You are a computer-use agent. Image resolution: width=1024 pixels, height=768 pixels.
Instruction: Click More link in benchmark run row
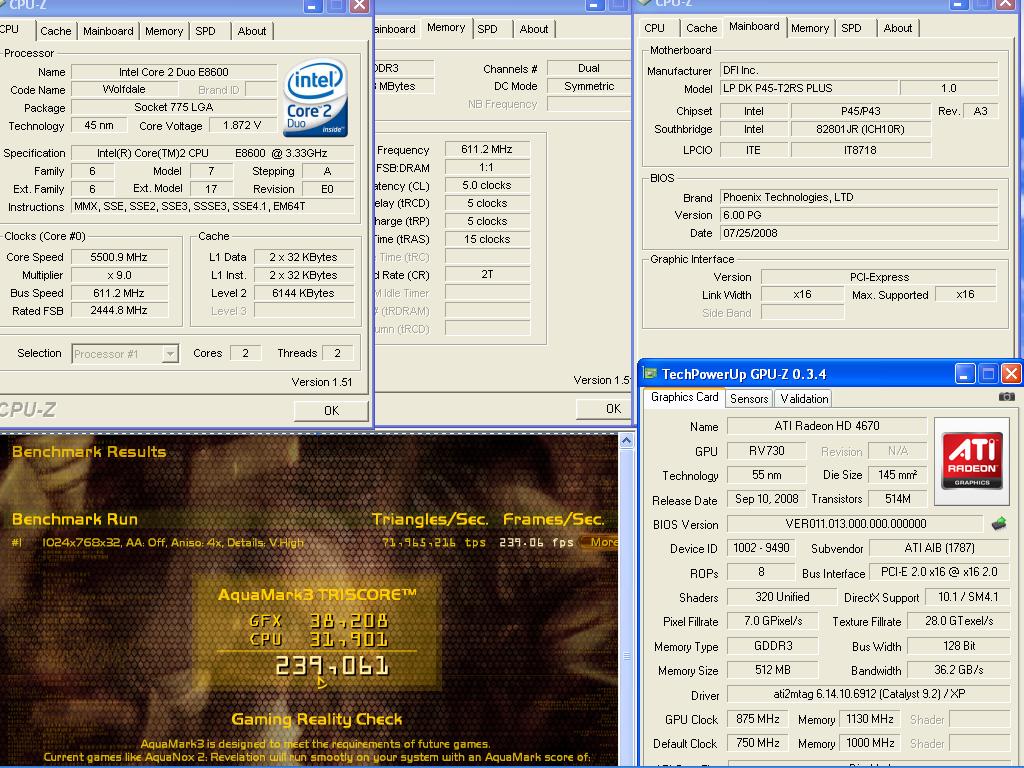click(601, 542)
